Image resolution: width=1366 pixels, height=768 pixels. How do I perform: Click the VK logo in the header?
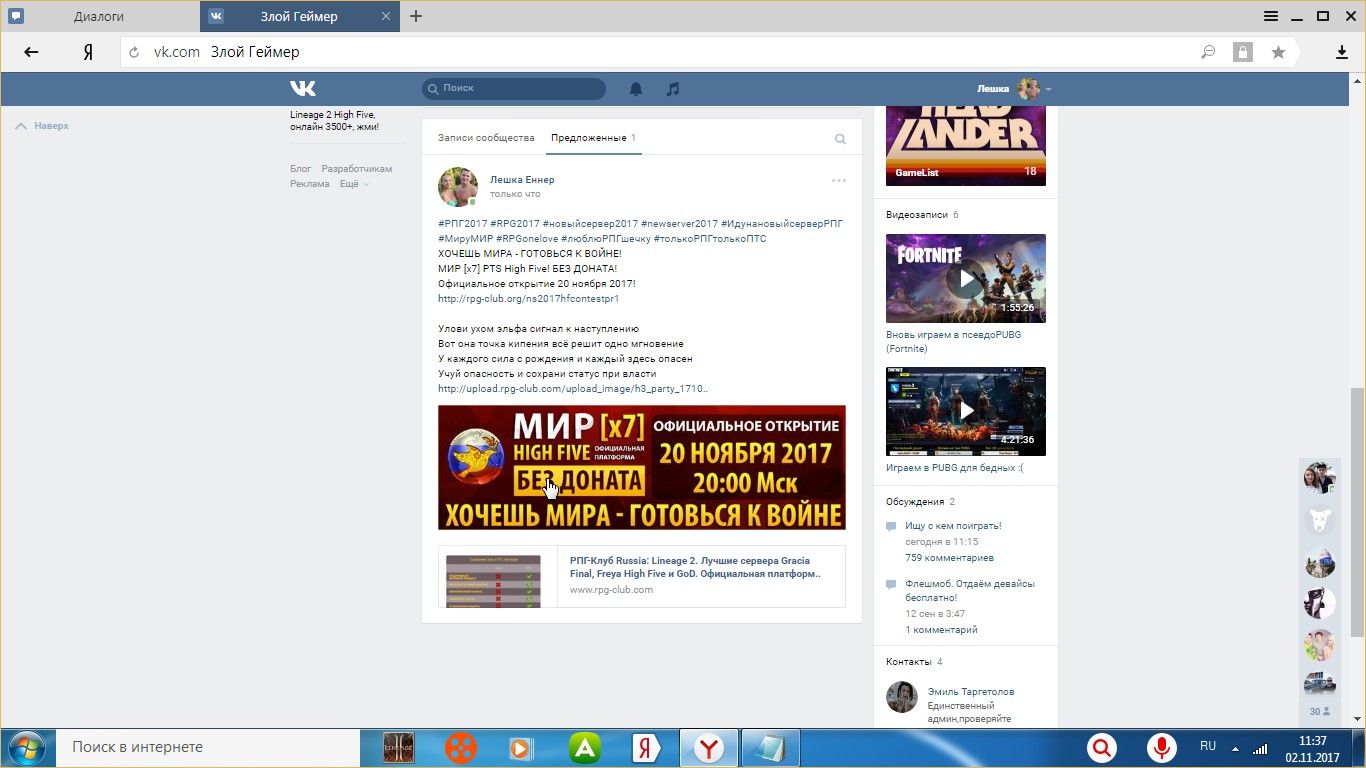pyautogui.click(x=303, y=88)
